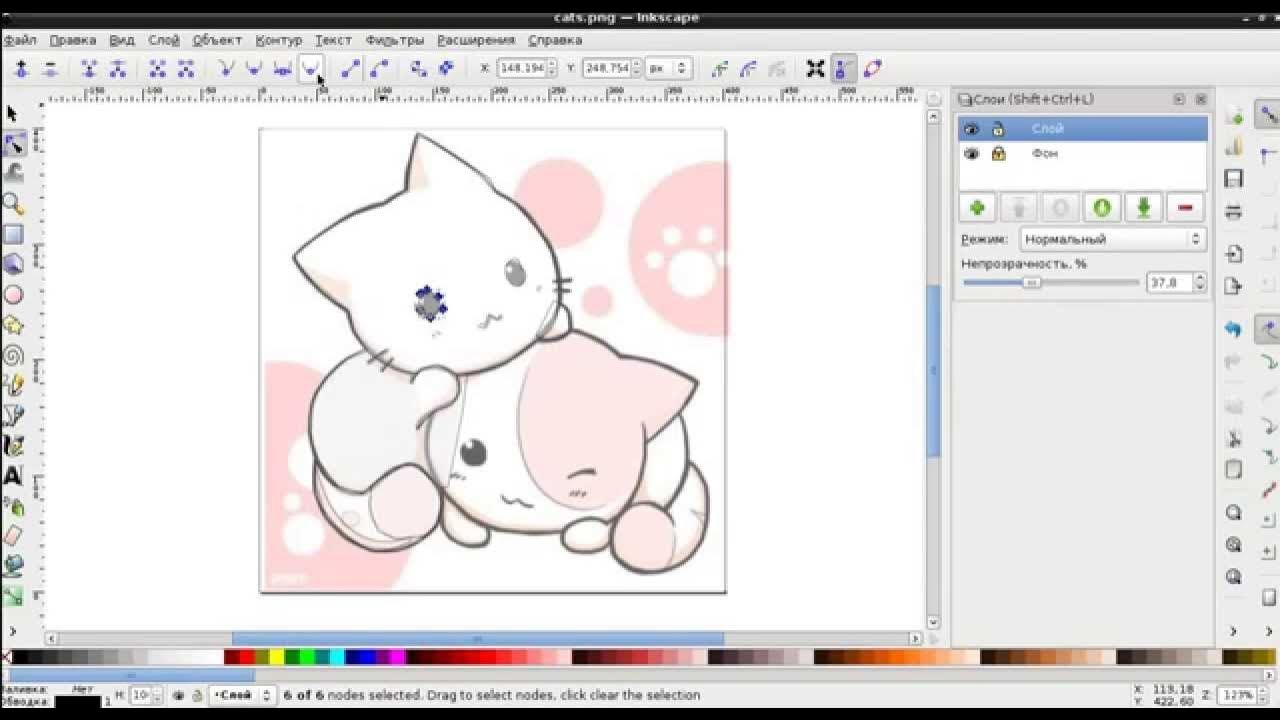Image resolution: width=1280 pixels, height=720 pixels.
Task: Open the layer selector dropdown in status bar
Action: click(240, 695)
